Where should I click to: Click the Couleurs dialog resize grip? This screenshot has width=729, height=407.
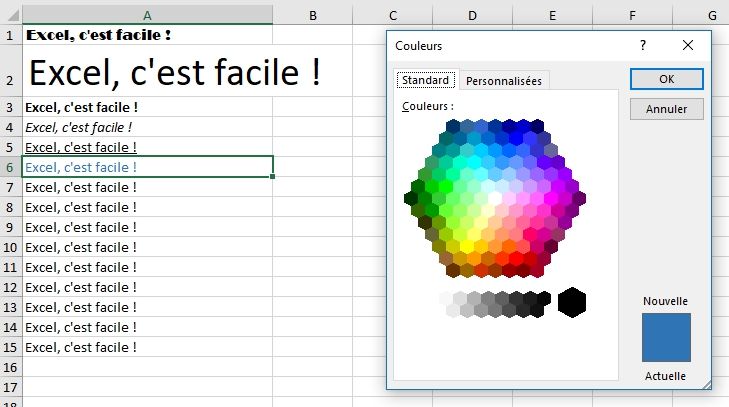pyautogui.click(x=707, y=384)
